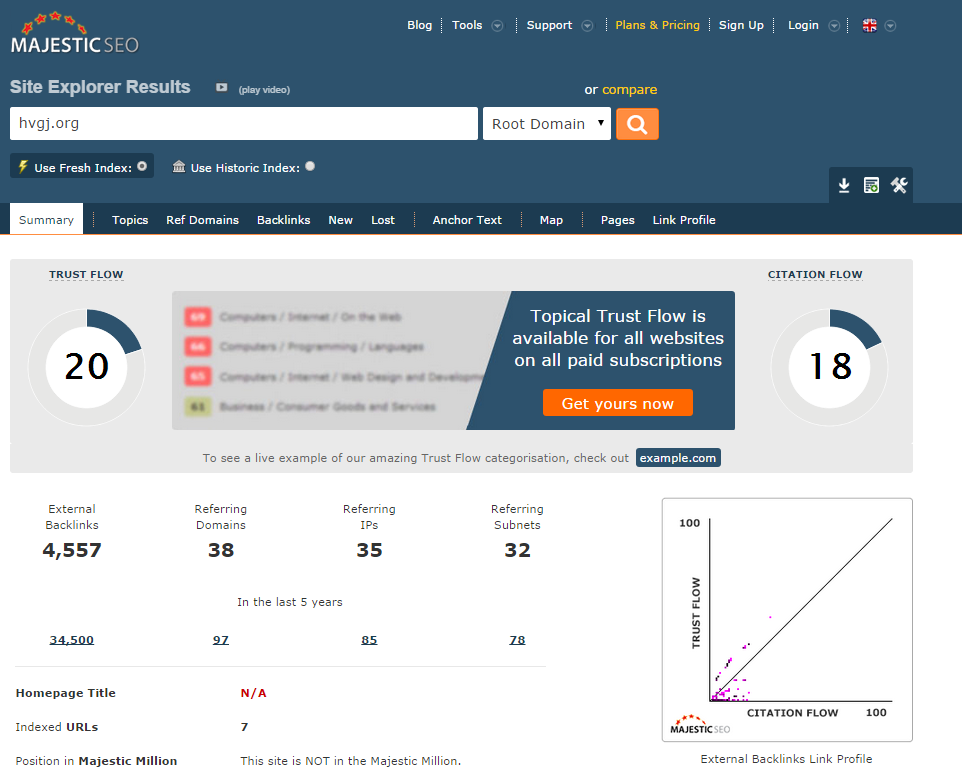Click Plans & Pricing link
This screenshot has height=778, width=962.
click(x=657, y=25)
